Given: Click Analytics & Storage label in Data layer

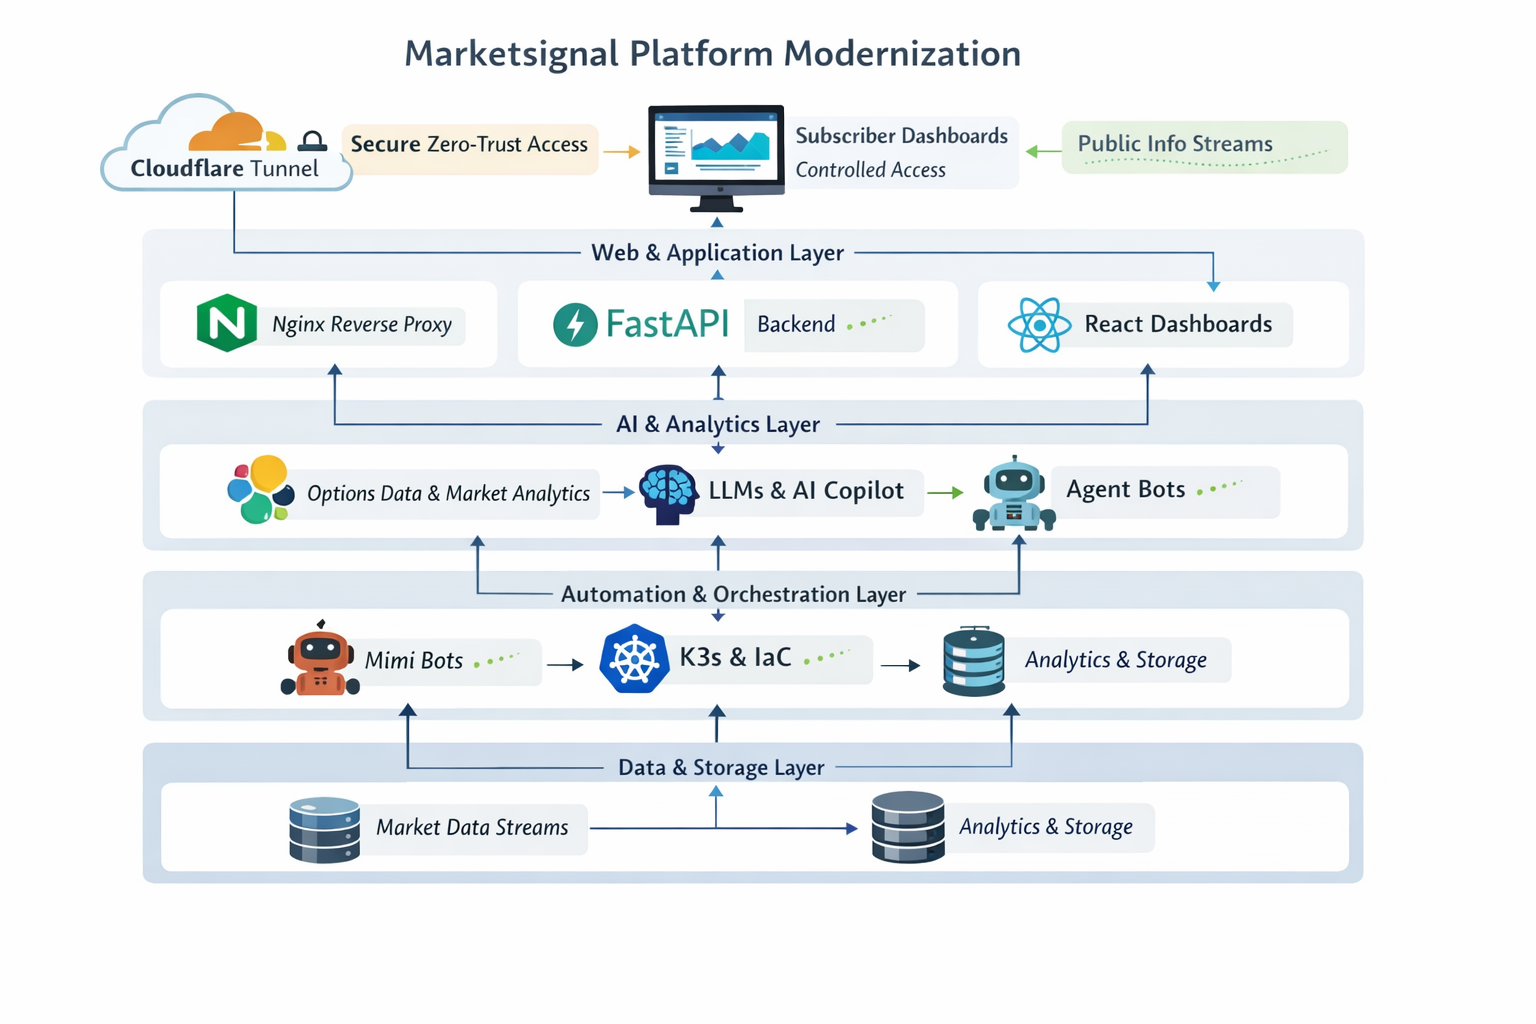Looking at the screenshot, I should [x=1046, y=827].
